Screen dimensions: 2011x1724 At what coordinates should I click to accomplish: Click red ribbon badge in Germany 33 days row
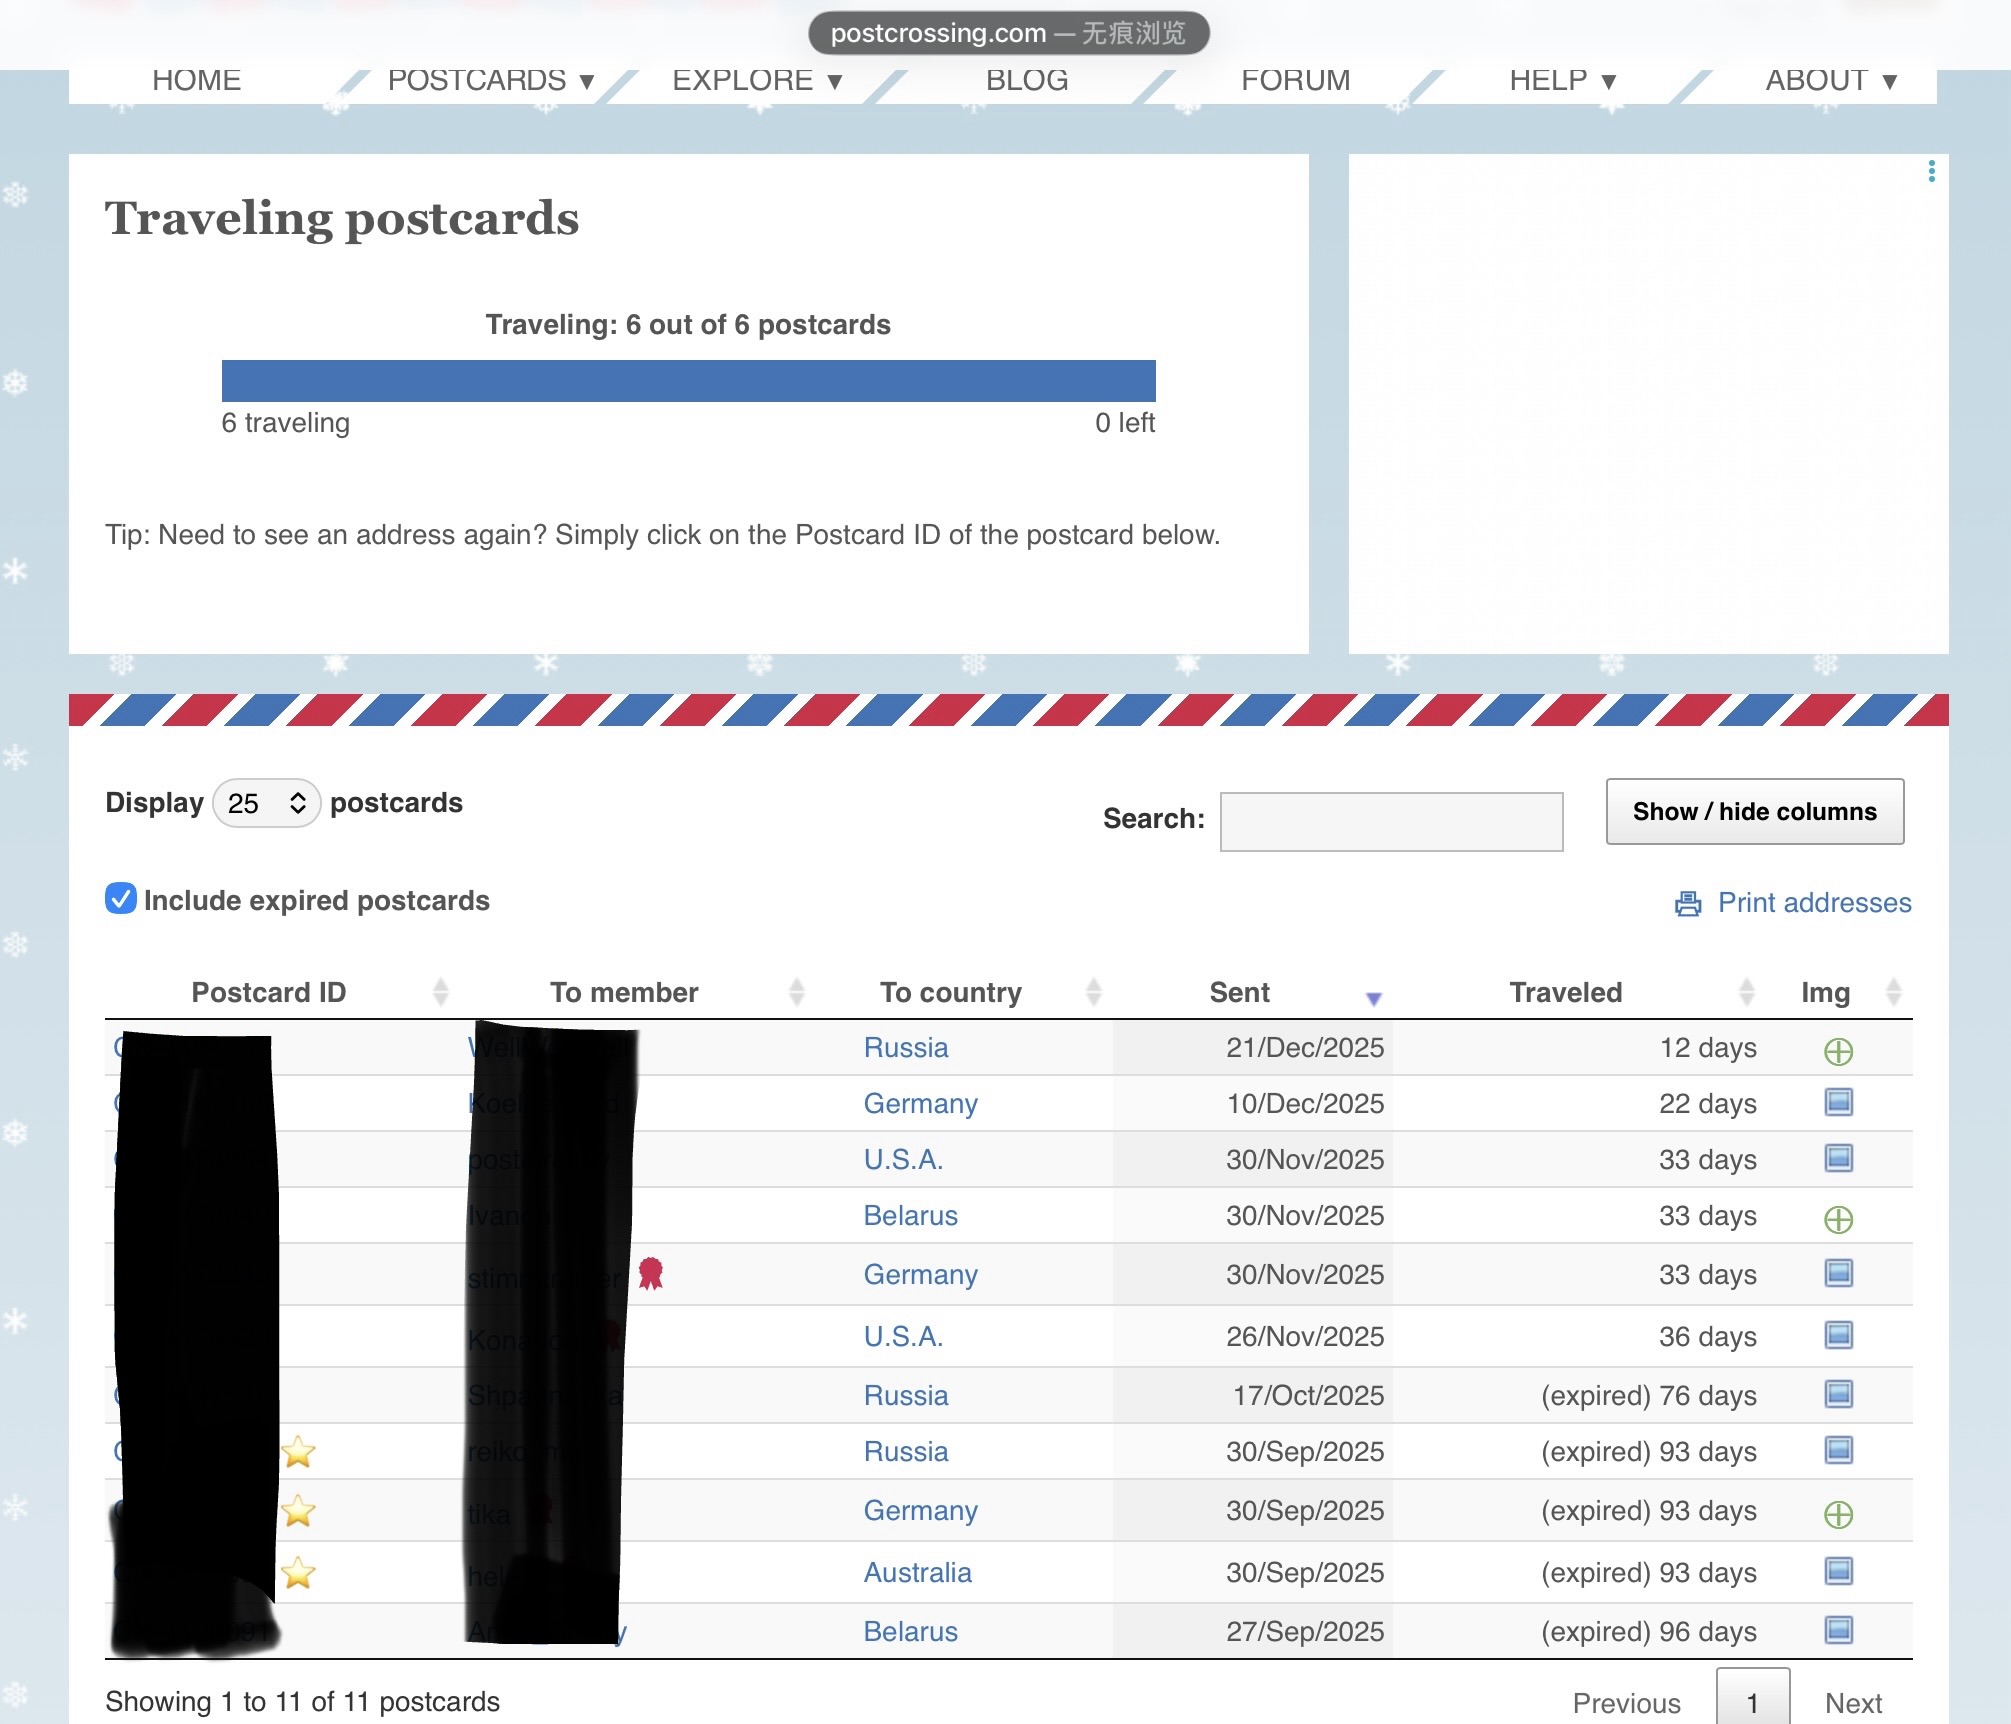coord(651,1273)
